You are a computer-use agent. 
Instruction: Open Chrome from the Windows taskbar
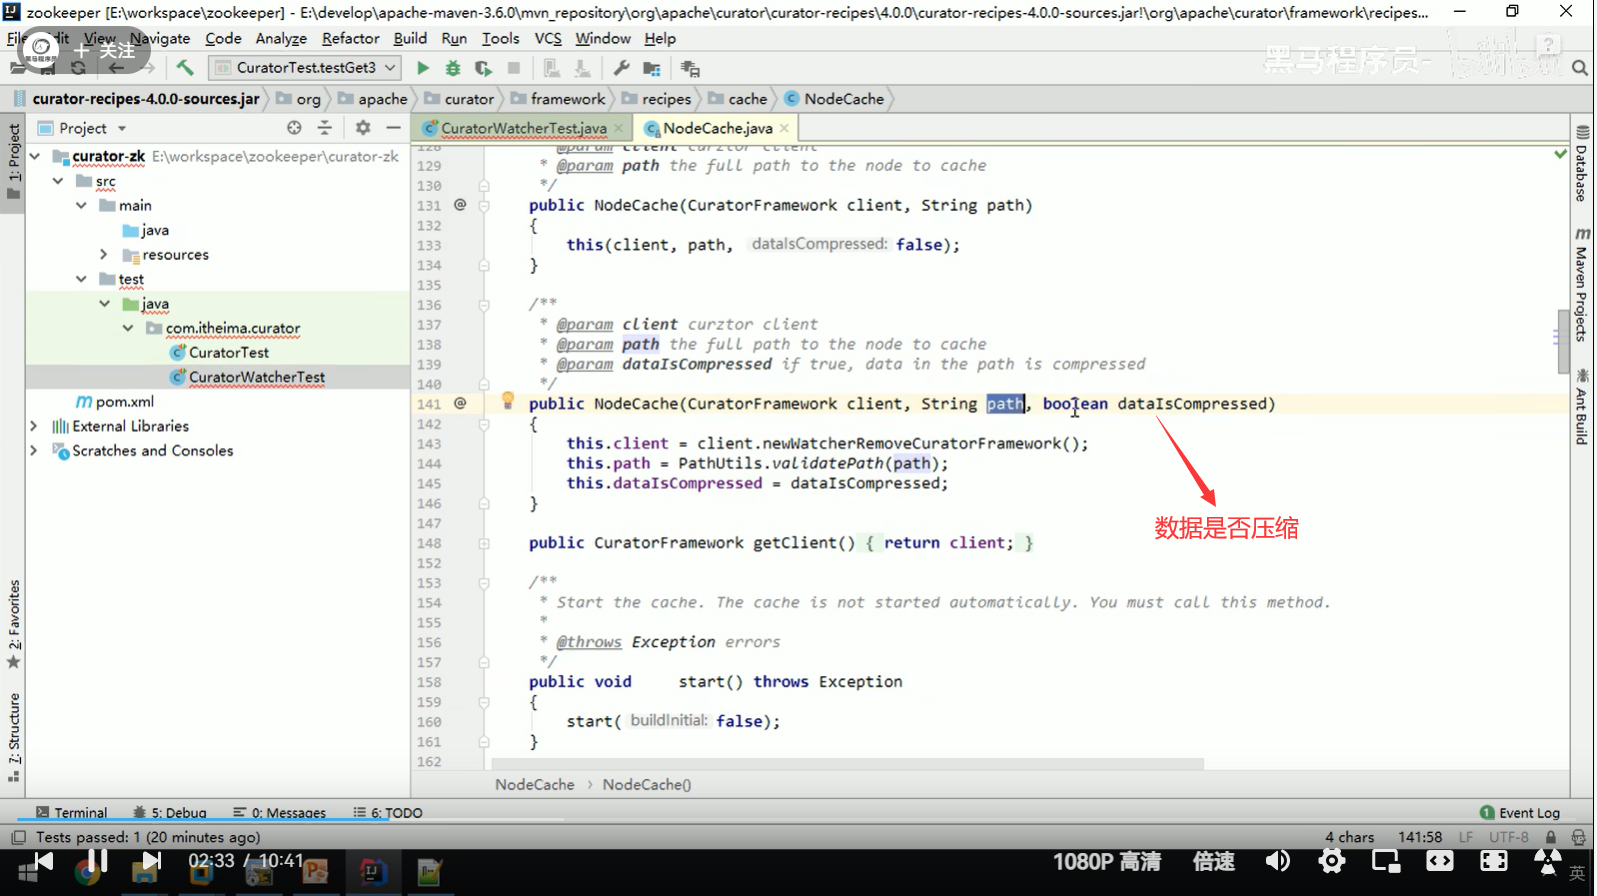(x=88, y=872)
